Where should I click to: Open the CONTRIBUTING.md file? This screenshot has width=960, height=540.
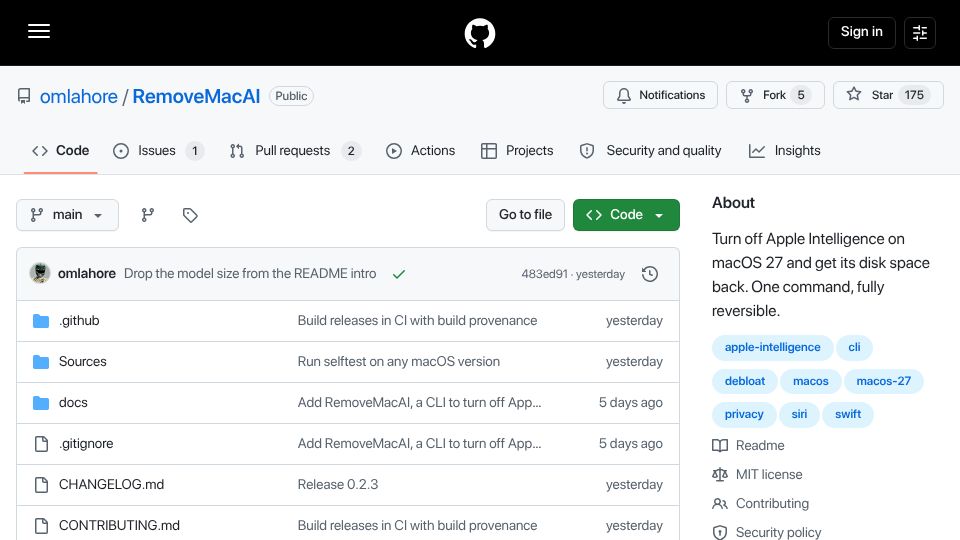pos(119,526)
